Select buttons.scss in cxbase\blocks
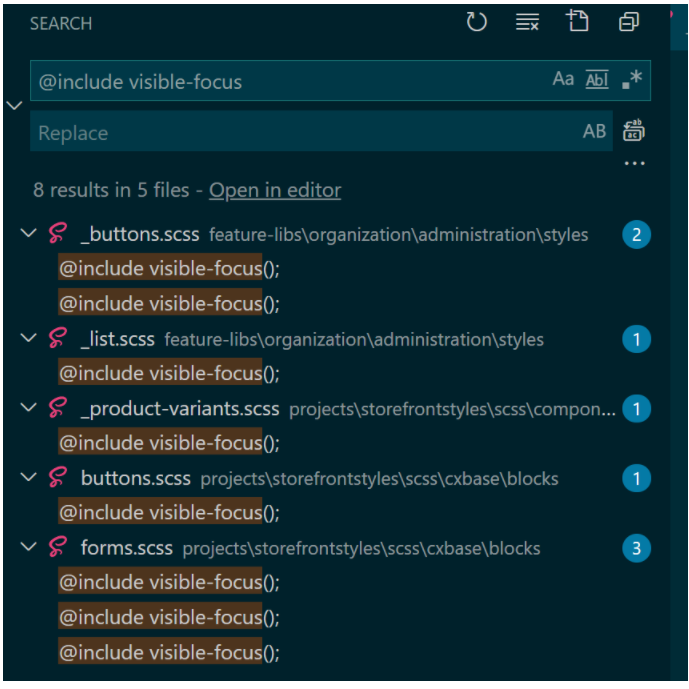The width and height of the screenshot is (689, 689). click(x=336, y=478)
